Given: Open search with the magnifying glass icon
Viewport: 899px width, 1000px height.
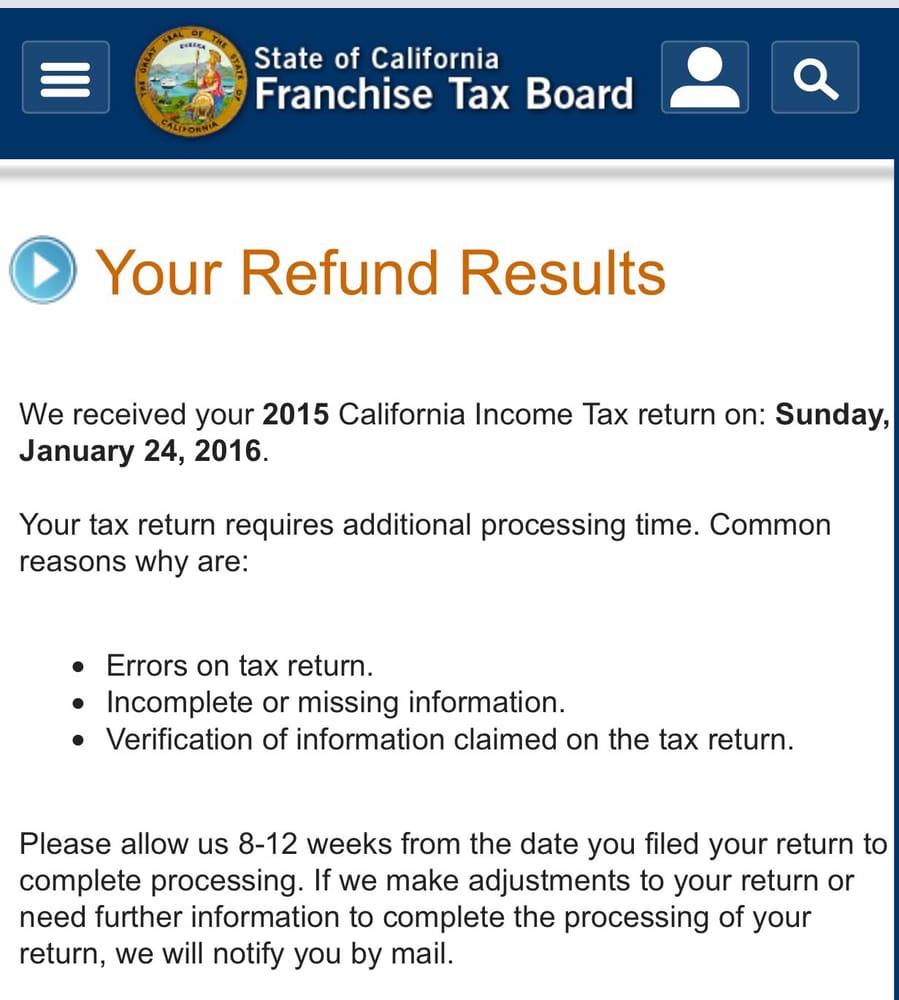Looking at the screenshot, I should point(815,77).
